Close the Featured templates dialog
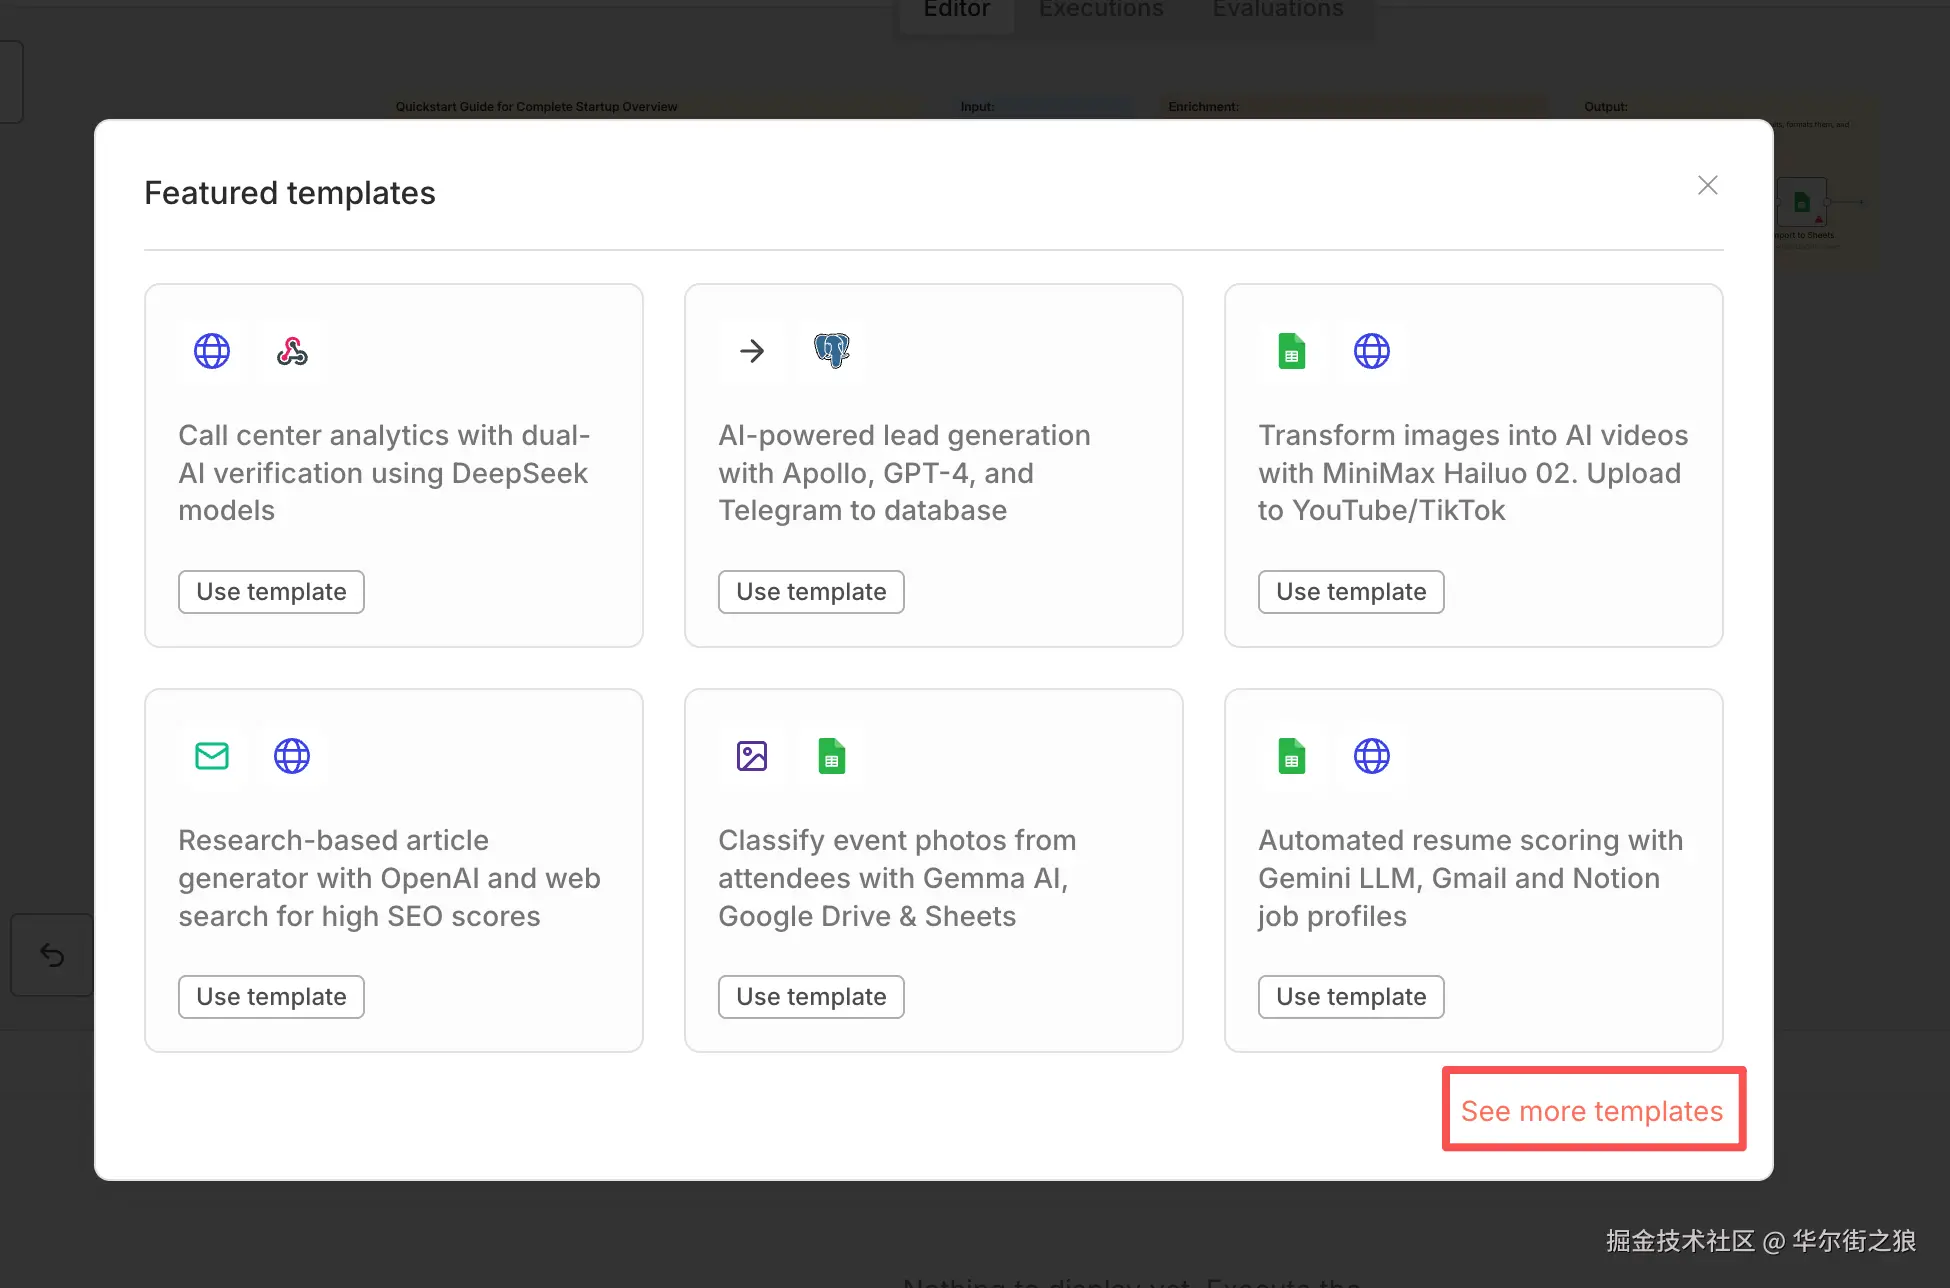The image size is (1950, 1288). 1708,185
